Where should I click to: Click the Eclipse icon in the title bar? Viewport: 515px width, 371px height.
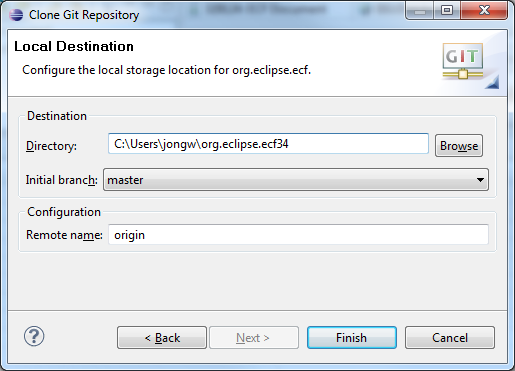[16, 15]
